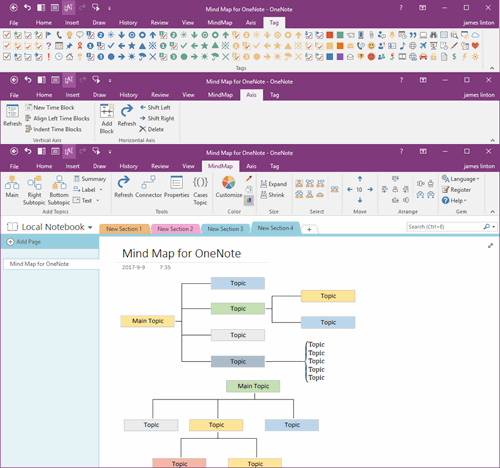
Task: Switch to the MindMap ribbon tab
Action: (220, 166)
